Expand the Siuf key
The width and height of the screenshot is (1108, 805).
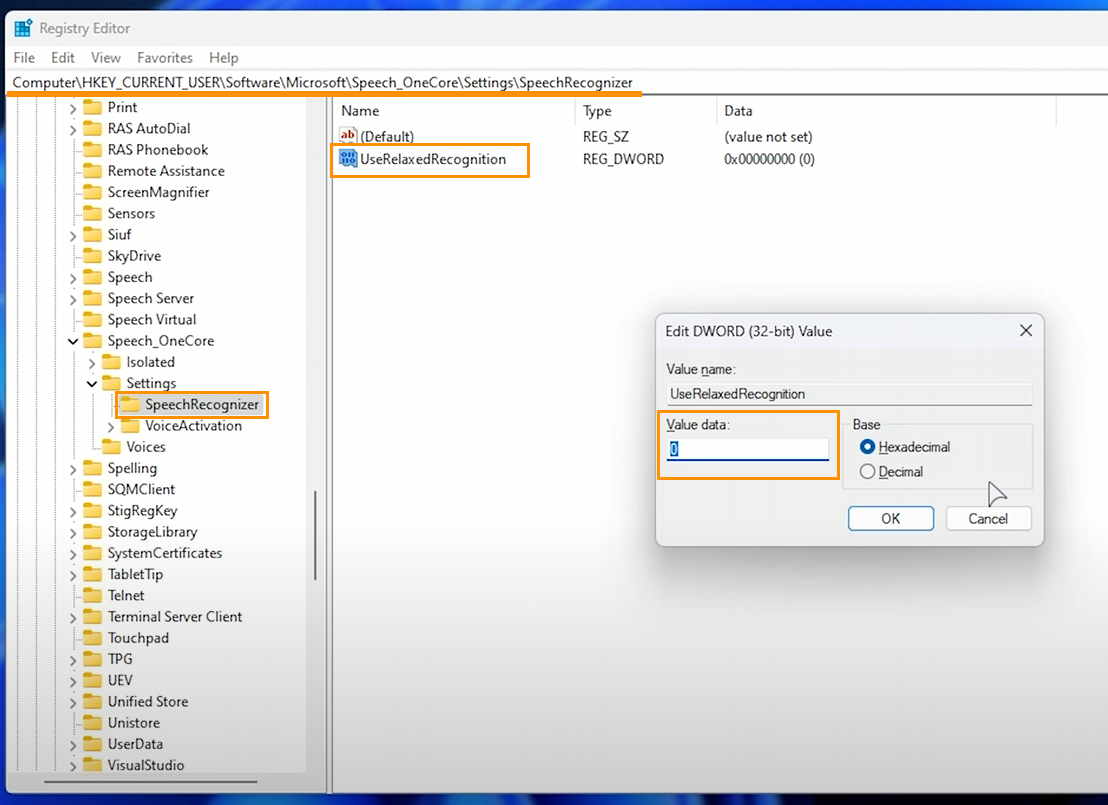click(x=73, y=236)
